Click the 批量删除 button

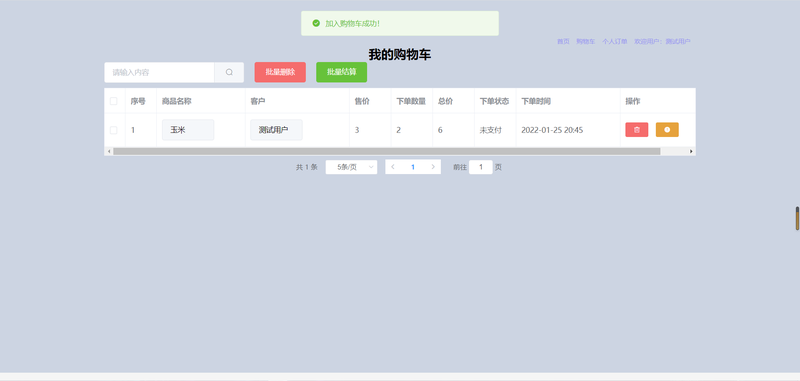point(280,72)
